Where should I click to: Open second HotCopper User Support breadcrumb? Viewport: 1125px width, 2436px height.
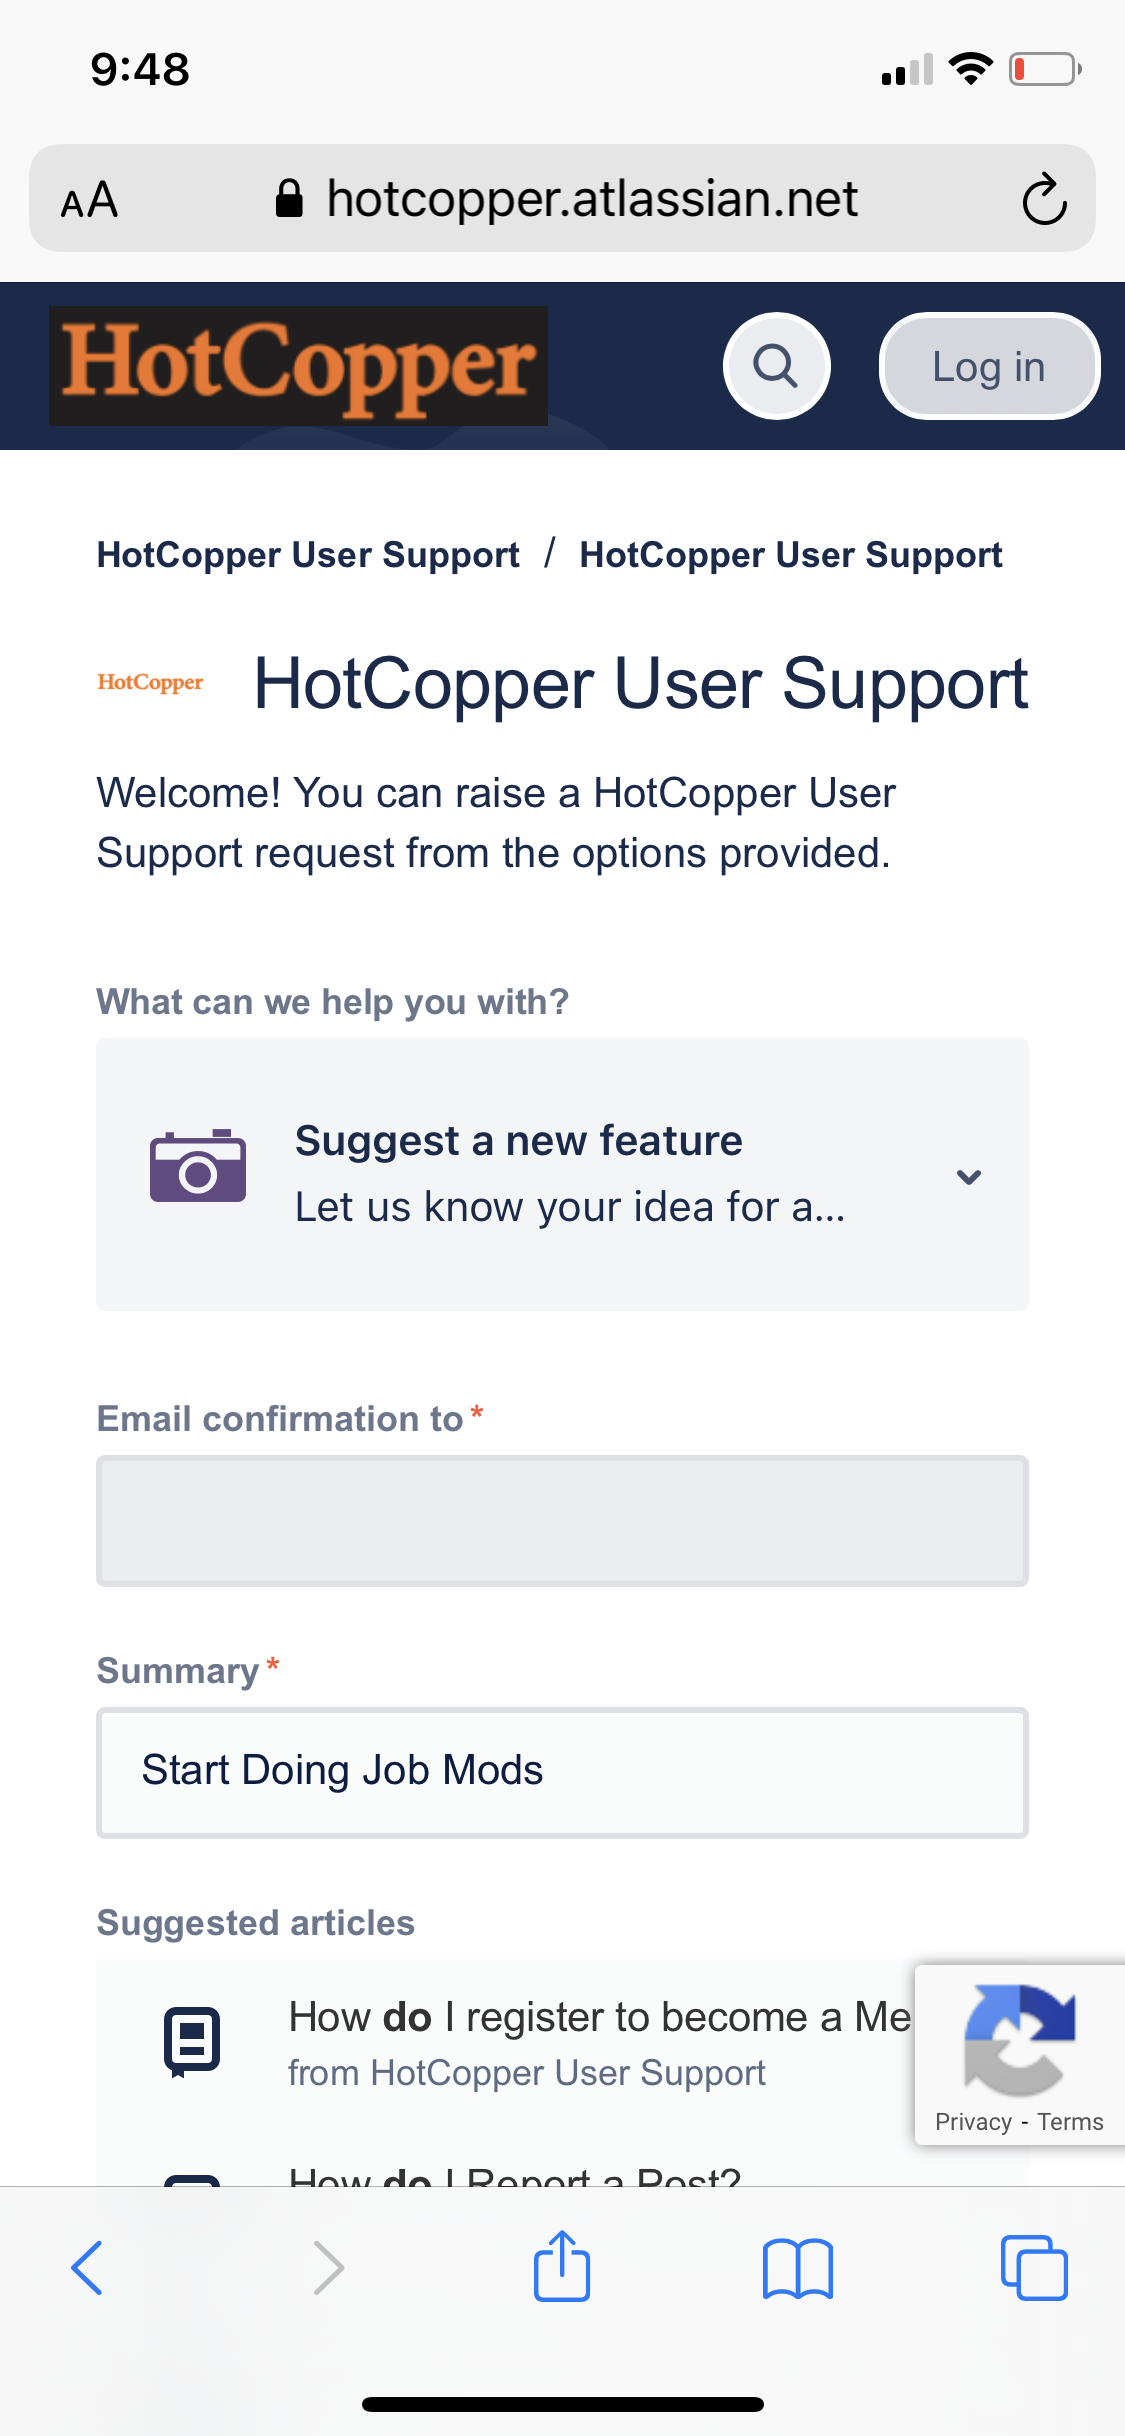pyautogui.click(x=790, y=555)
